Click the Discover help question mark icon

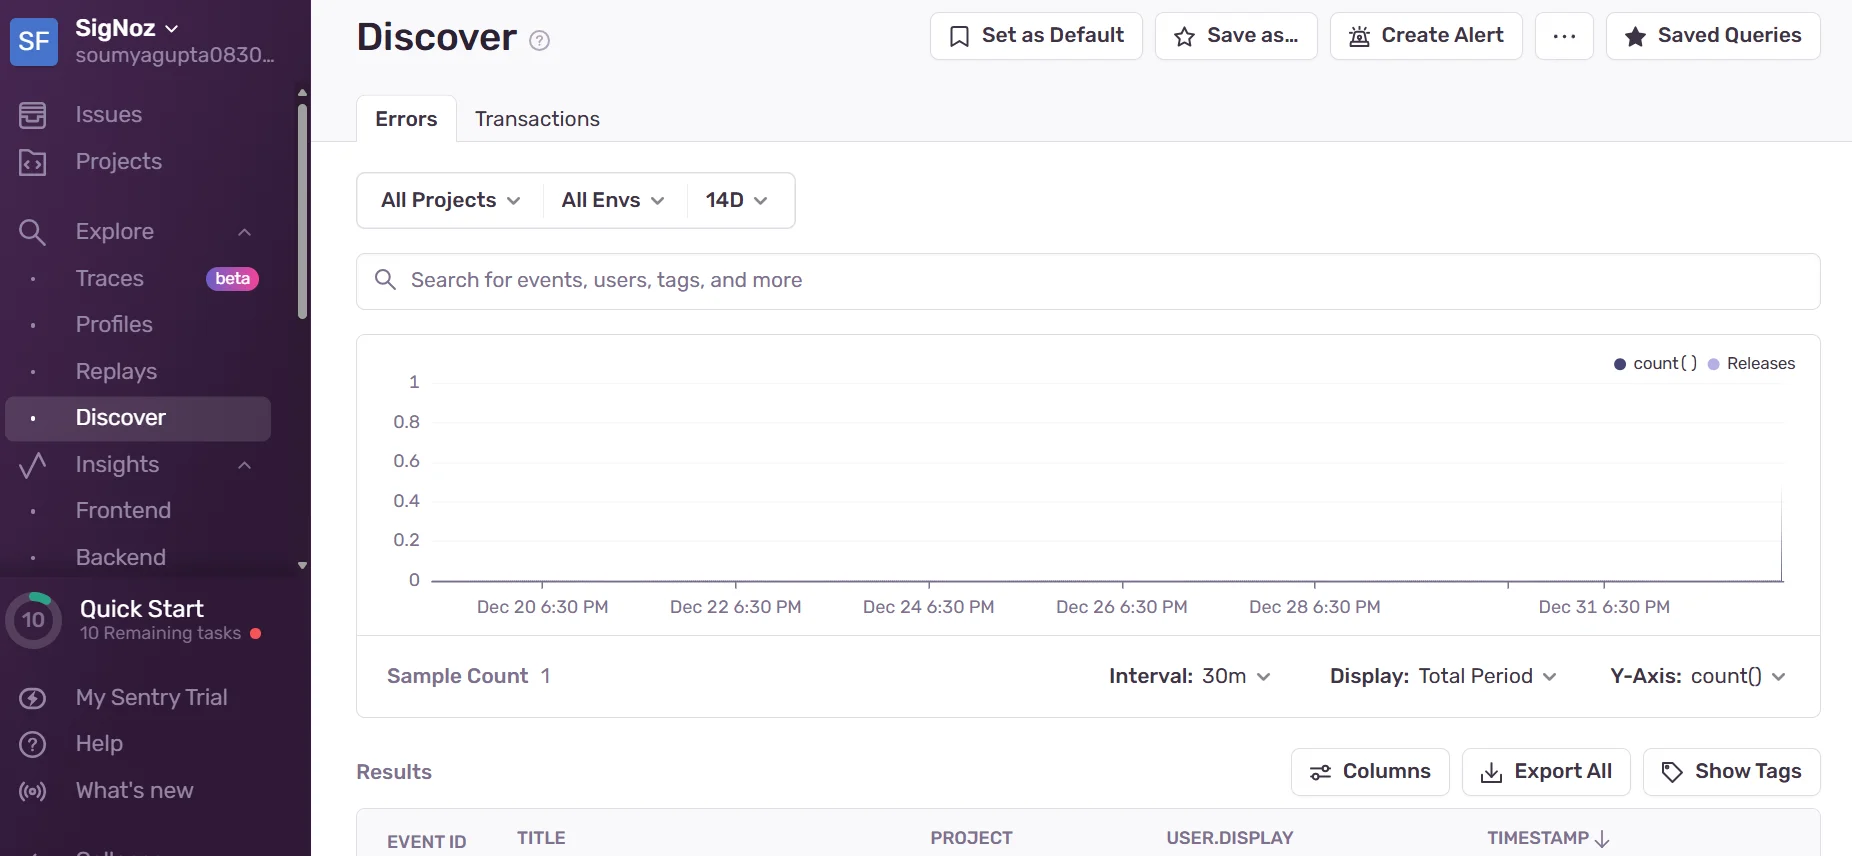539,41
